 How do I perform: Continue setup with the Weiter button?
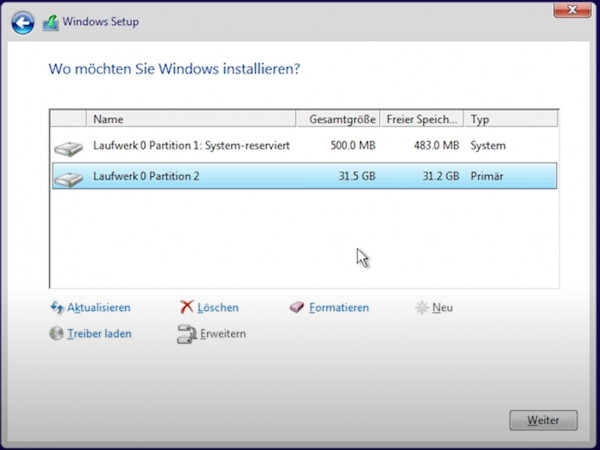click(x=543, y=420)
